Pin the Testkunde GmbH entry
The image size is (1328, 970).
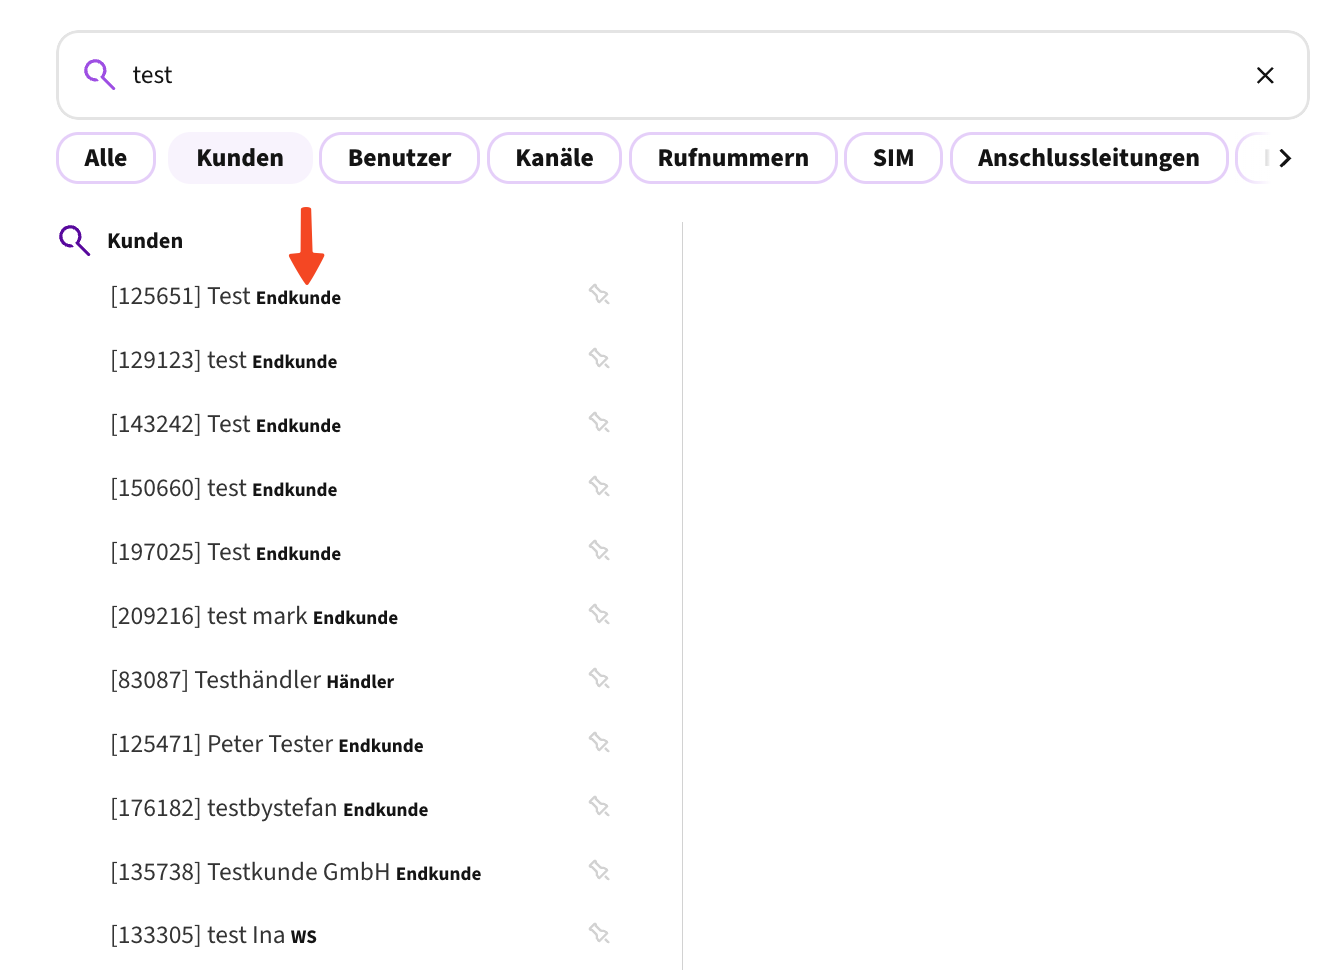[x=599, y=870]
